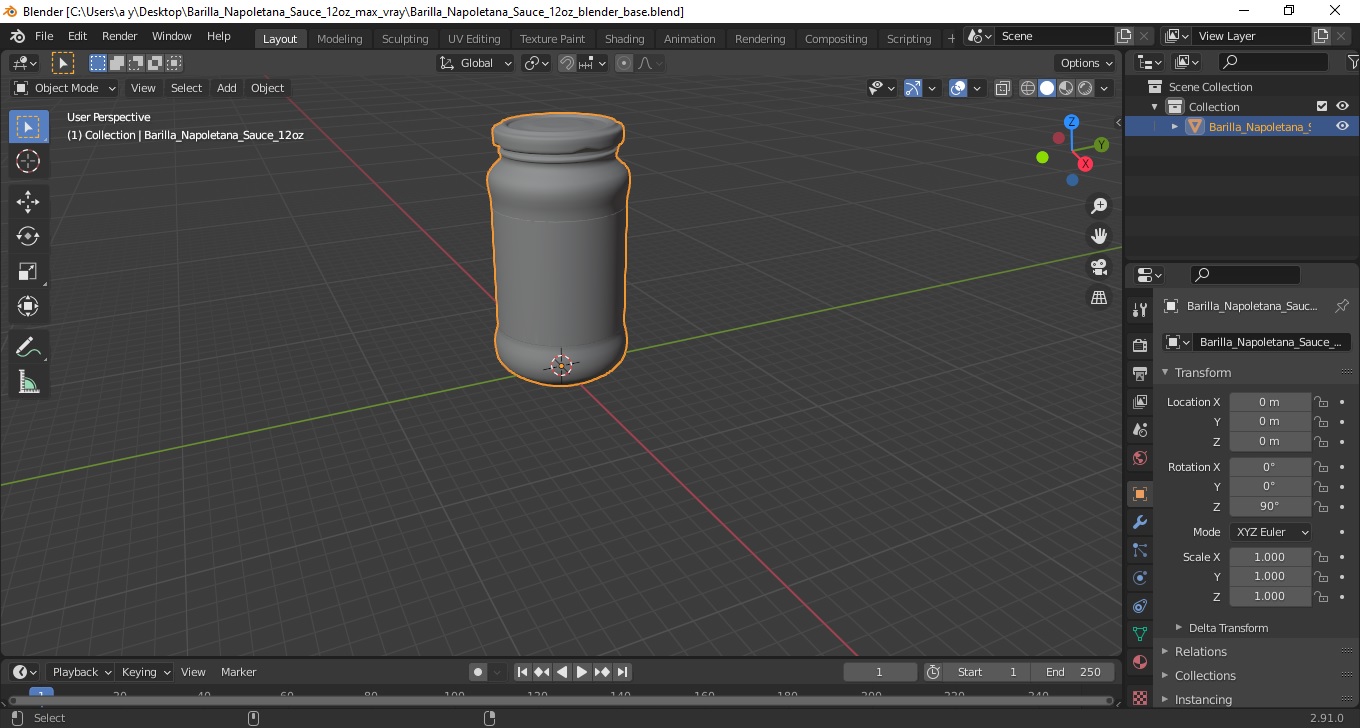This screenshot has height=728, width=1360.
Task: Open the File menu
Action: click(44, 36)
